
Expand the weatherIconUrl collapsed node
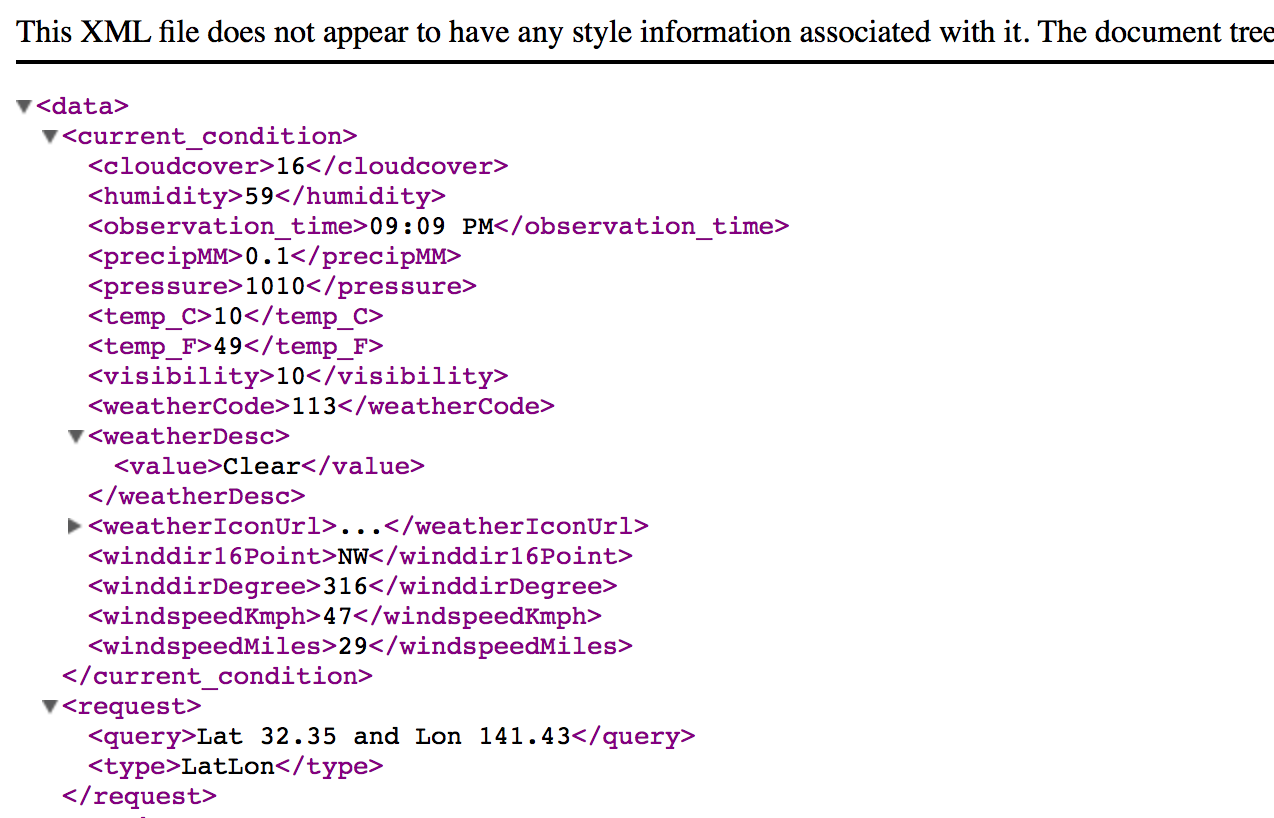coord(76,526)
